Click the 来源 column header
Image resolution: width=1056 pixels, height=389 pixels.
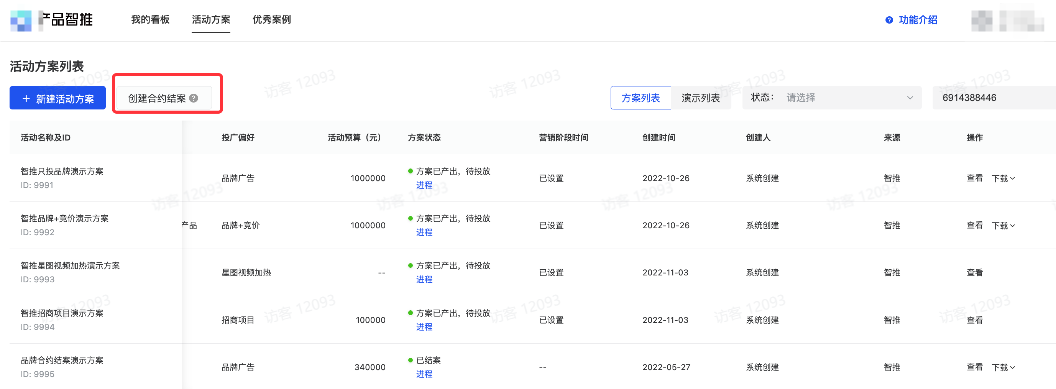[x=892, y=137]
